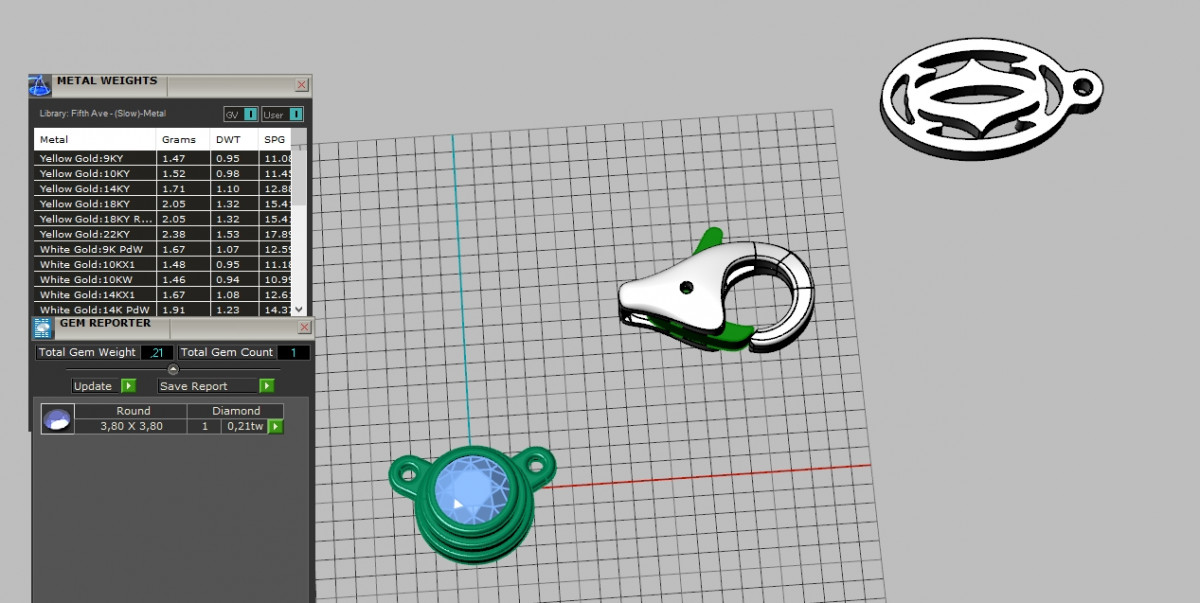Click the Gem Reporter panel icon

[x=43, y=329]
